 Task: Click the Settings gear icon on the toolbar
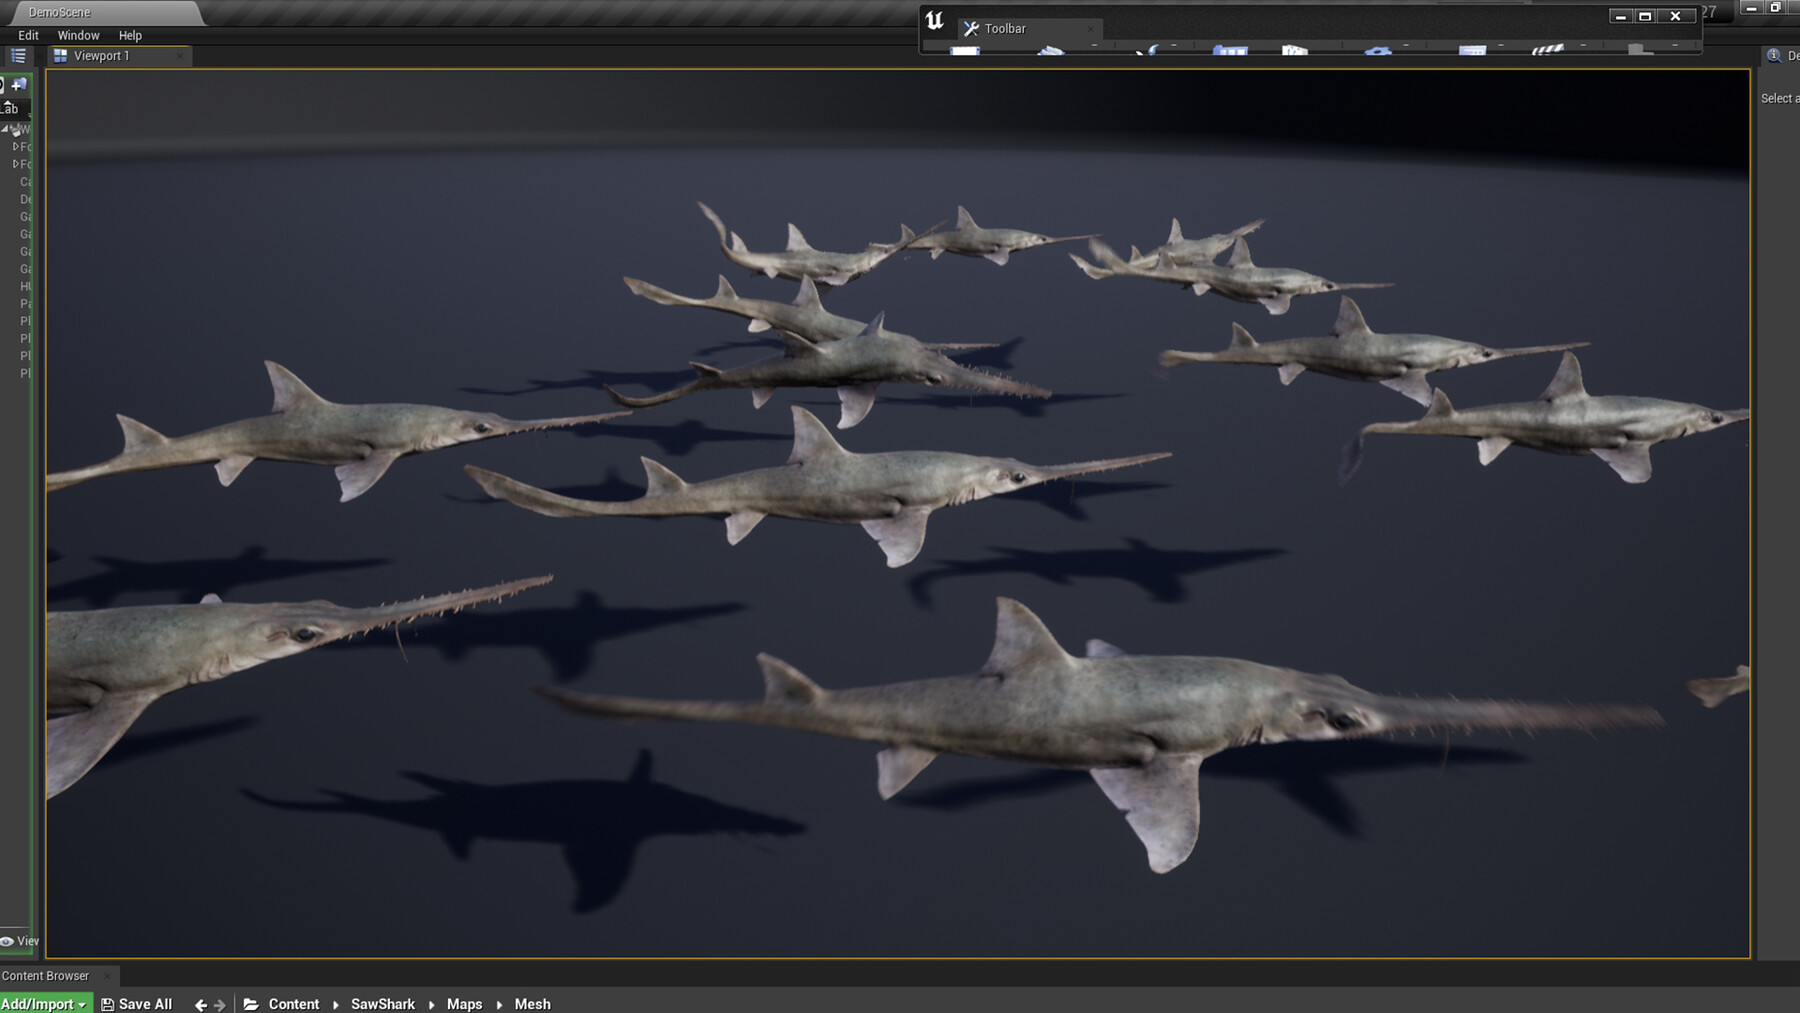point(1377,50)
